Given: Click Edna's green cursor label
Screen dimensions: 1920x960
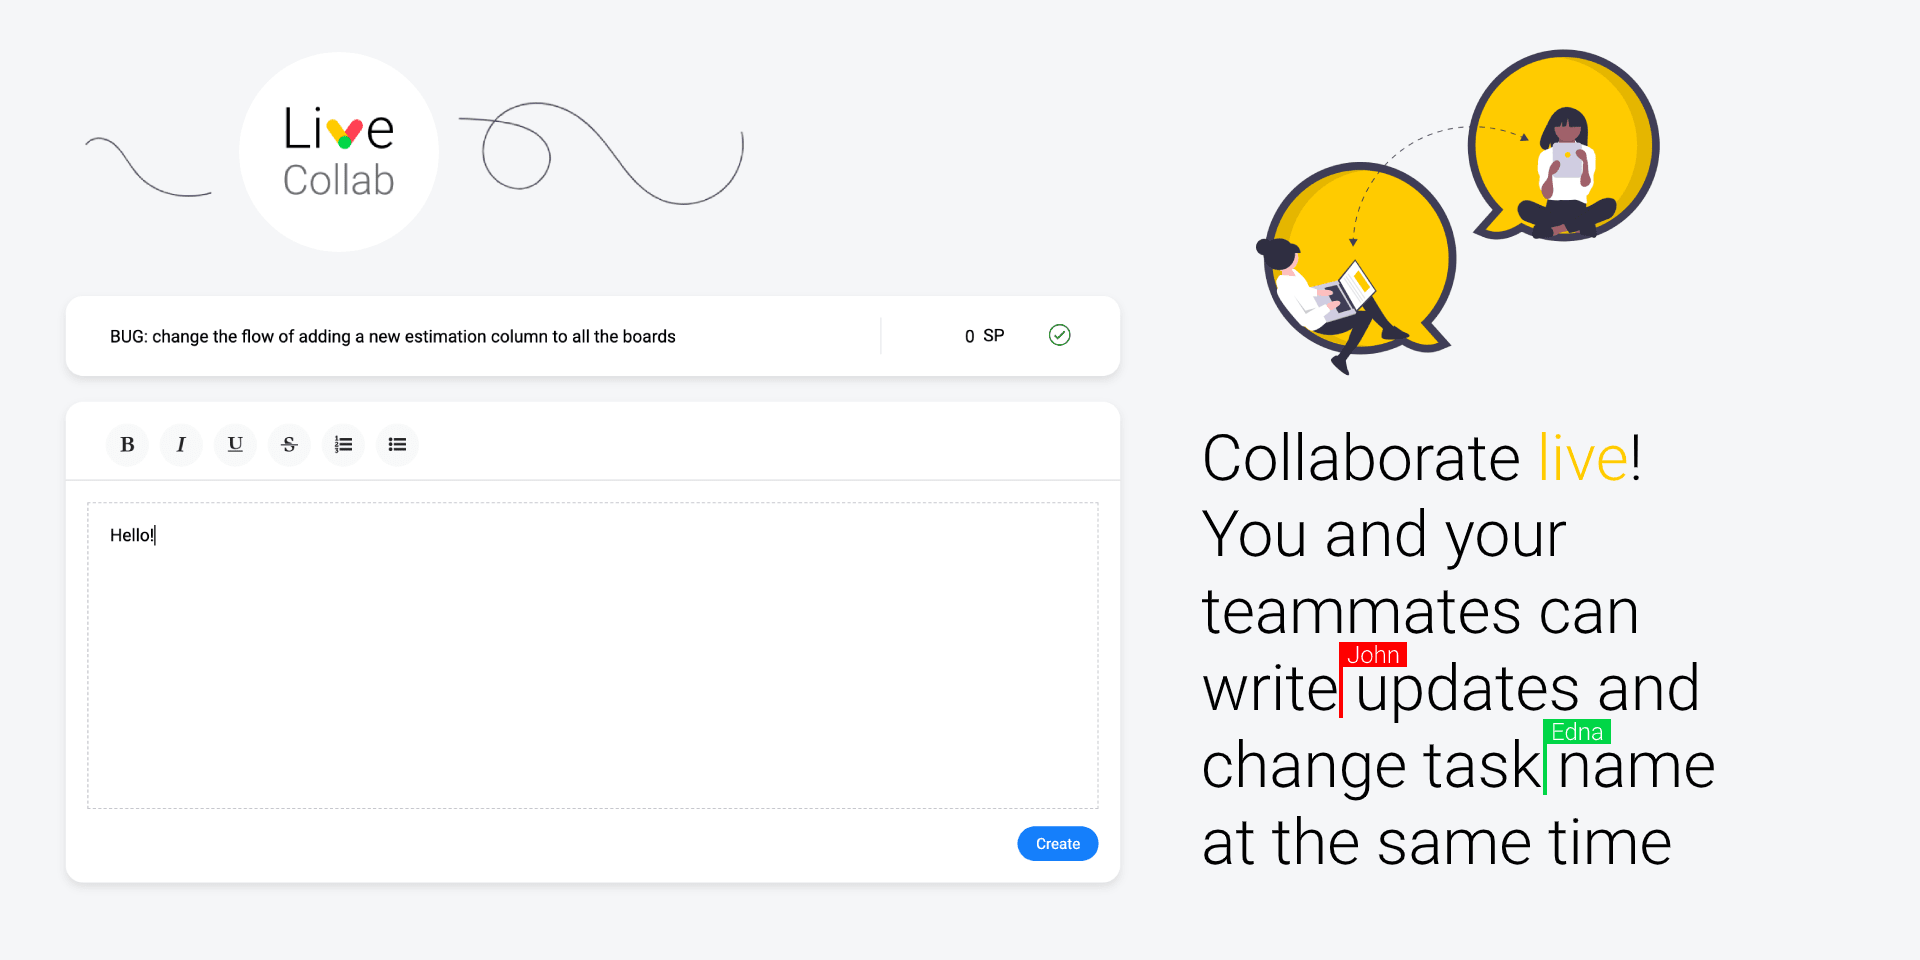Looking at the screenshot, I should (x=1577, y=732).
